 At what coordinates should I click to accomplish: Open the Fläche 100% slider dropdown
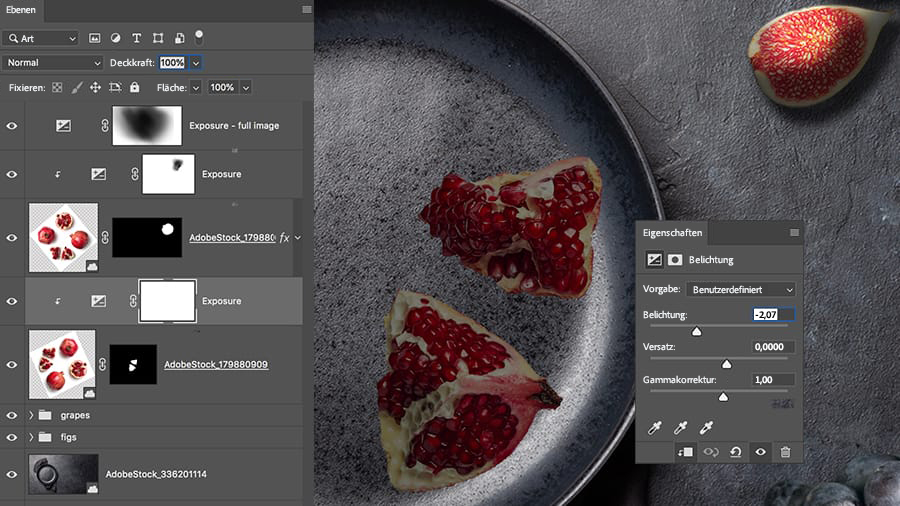(246, 88)
